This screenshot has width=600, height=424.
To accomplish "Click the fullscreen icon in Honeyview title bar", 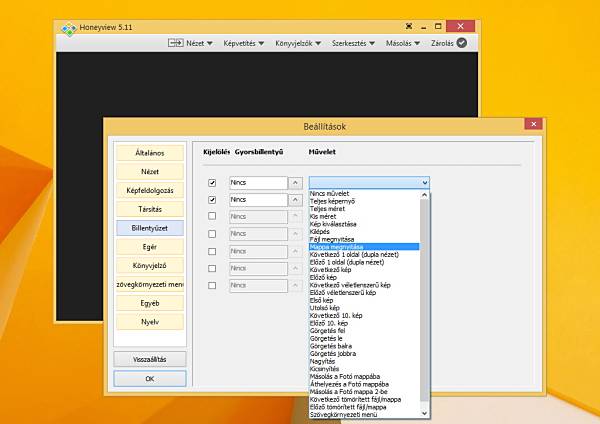I will 409,26.
